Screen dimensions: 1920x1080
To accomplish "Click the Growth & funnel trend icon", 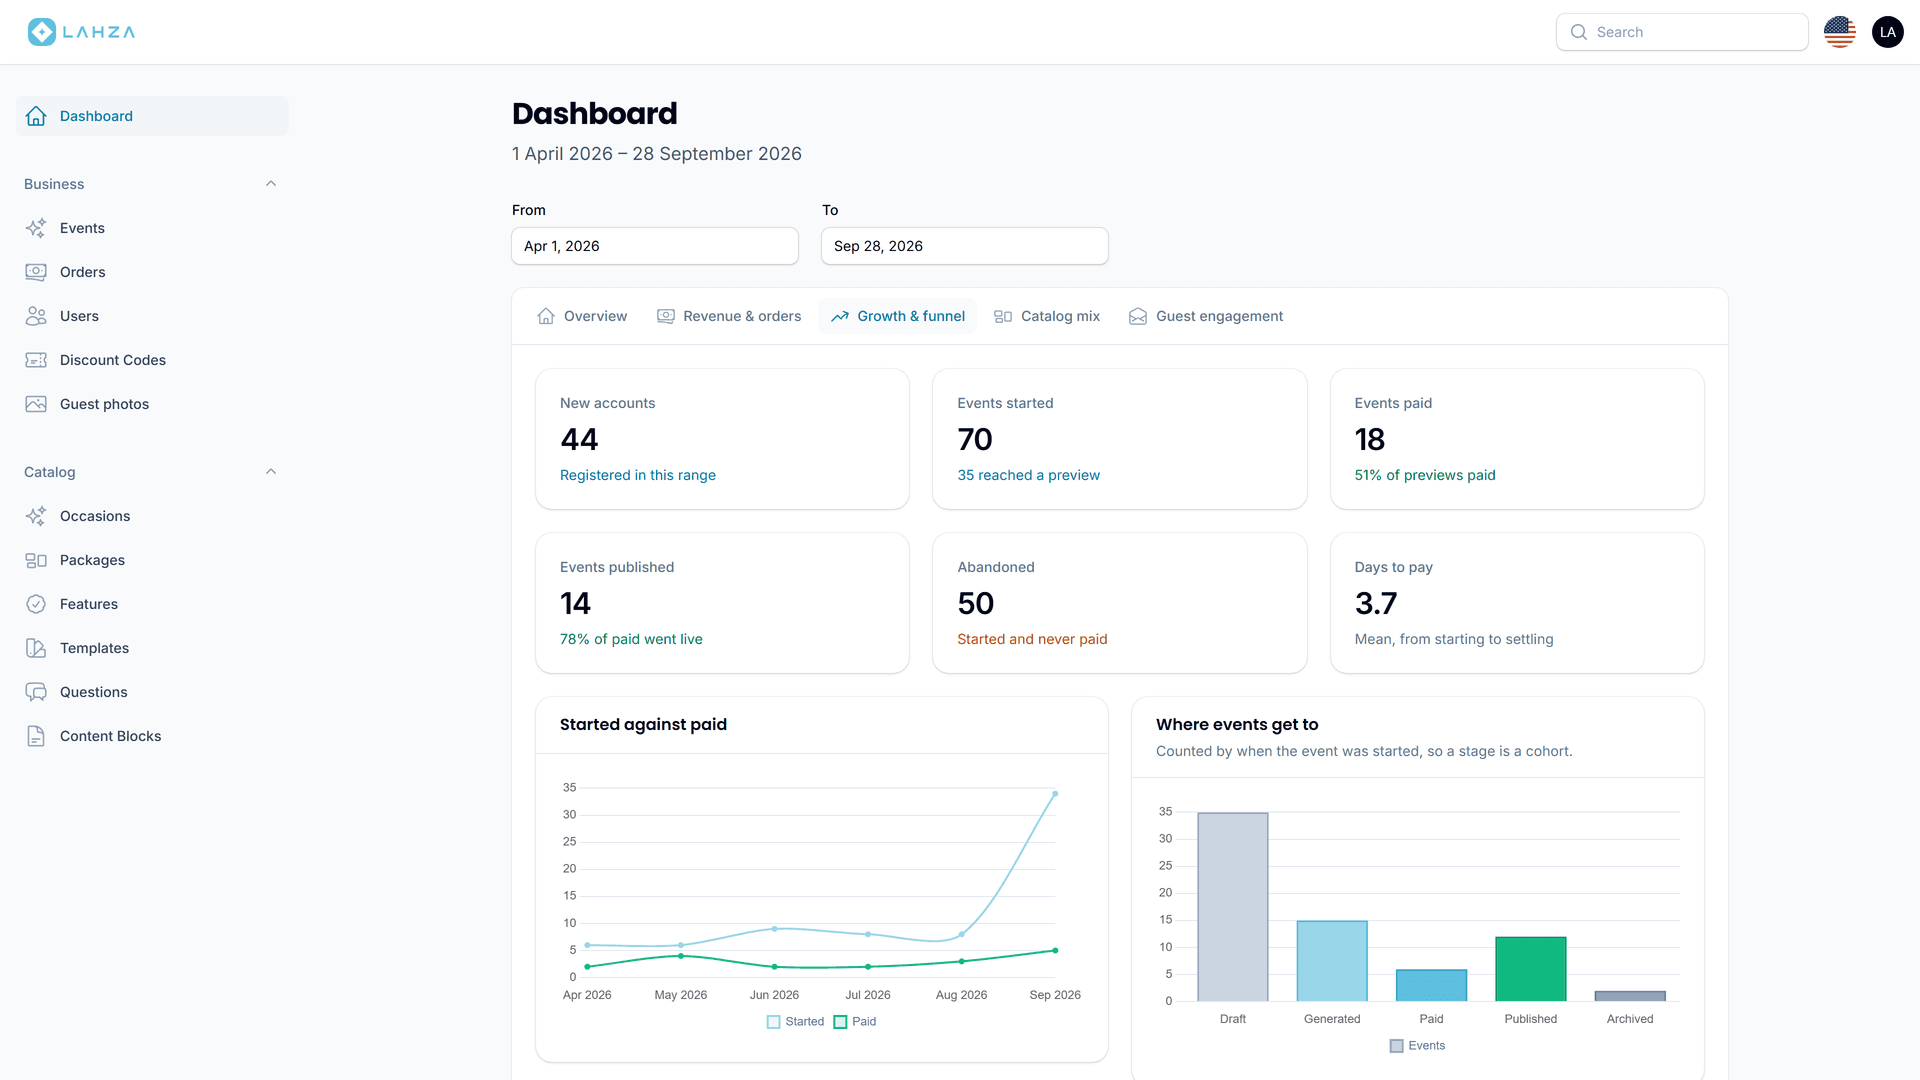I will [840, 316].
